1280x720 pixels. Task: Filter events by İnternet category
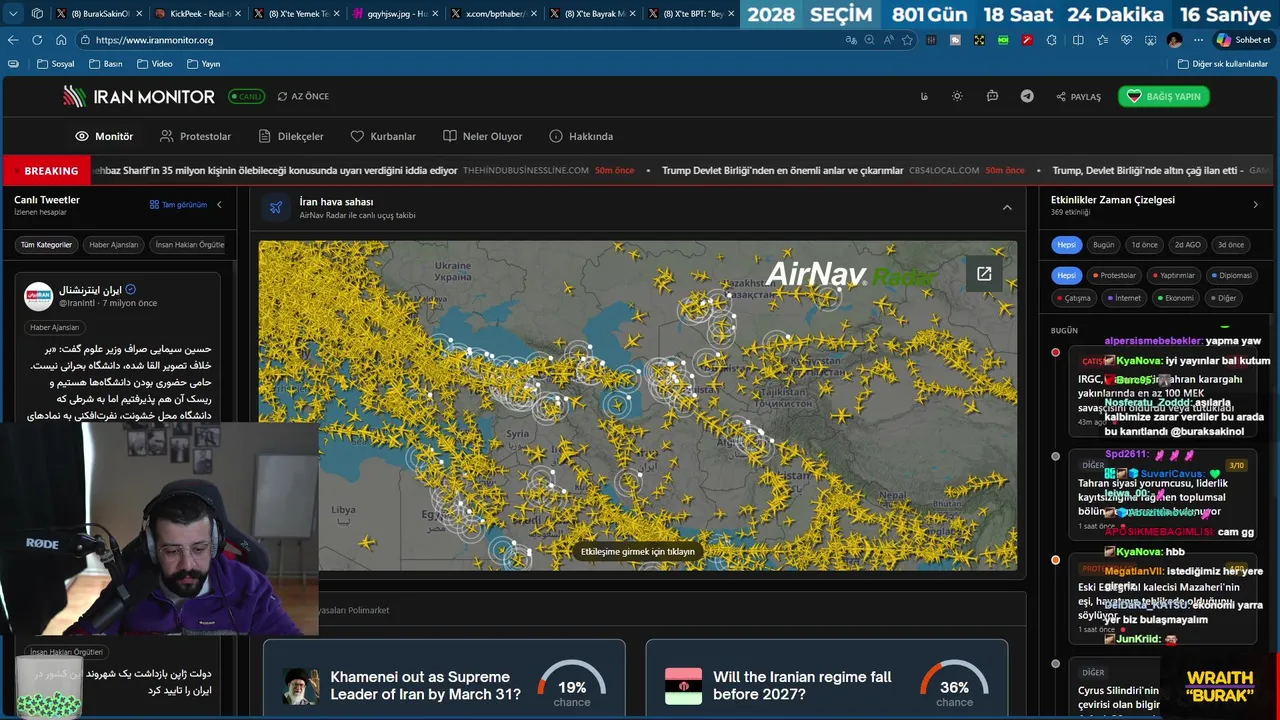(x=1125, y=298)
